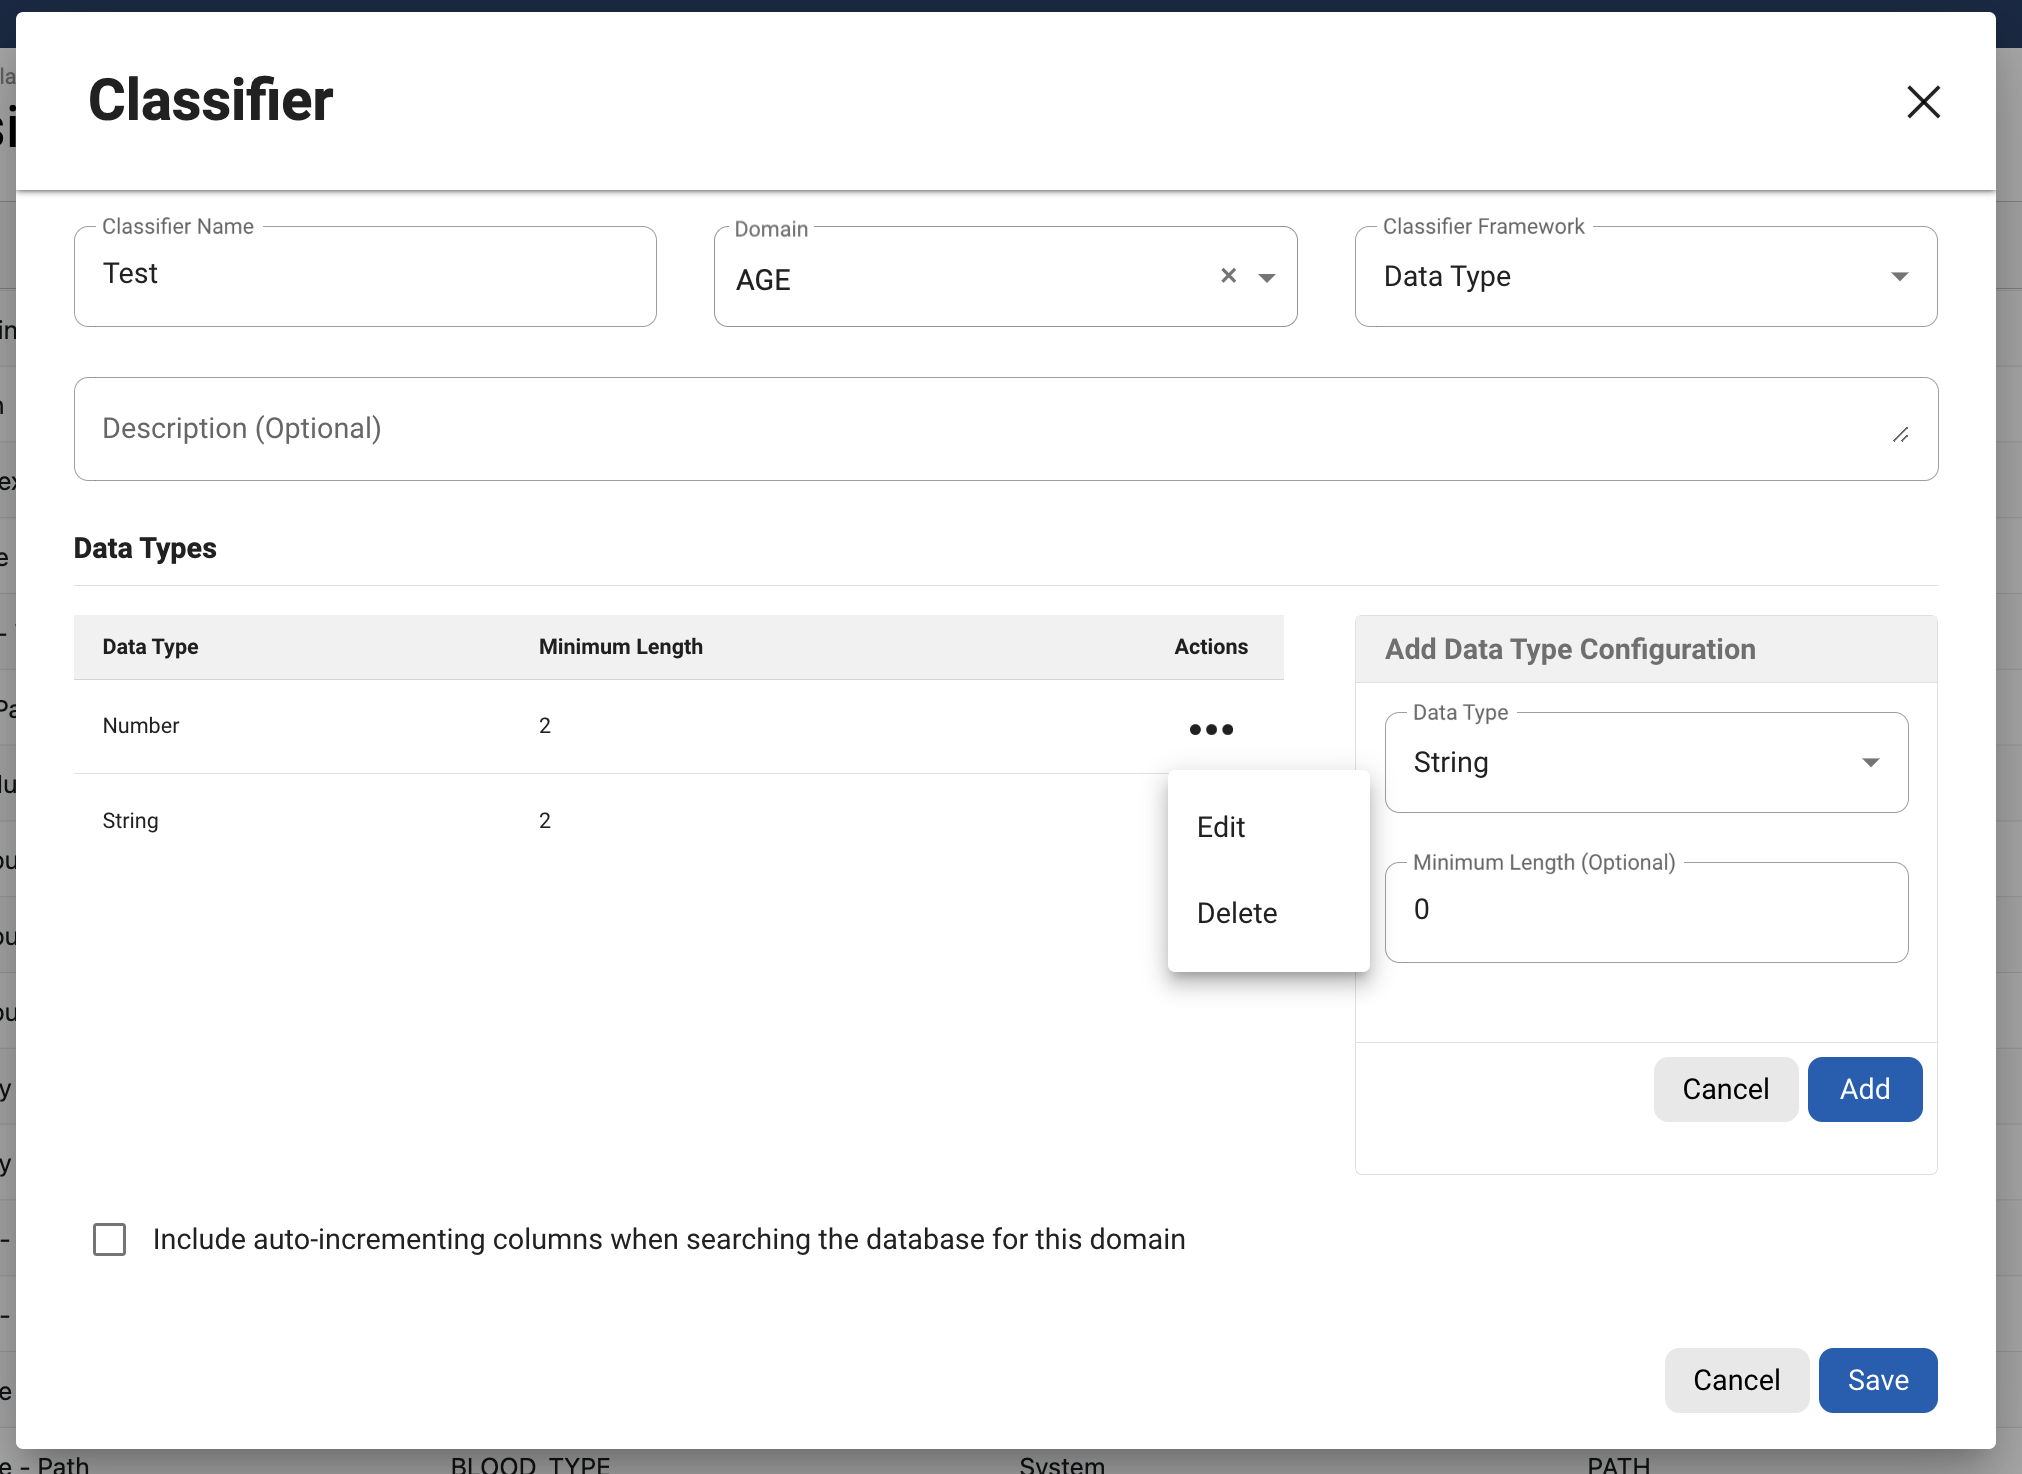The height and width of the screenshot is (1474, 2022).
Task: Click the Classifier Name field
Action: (365, 276)
